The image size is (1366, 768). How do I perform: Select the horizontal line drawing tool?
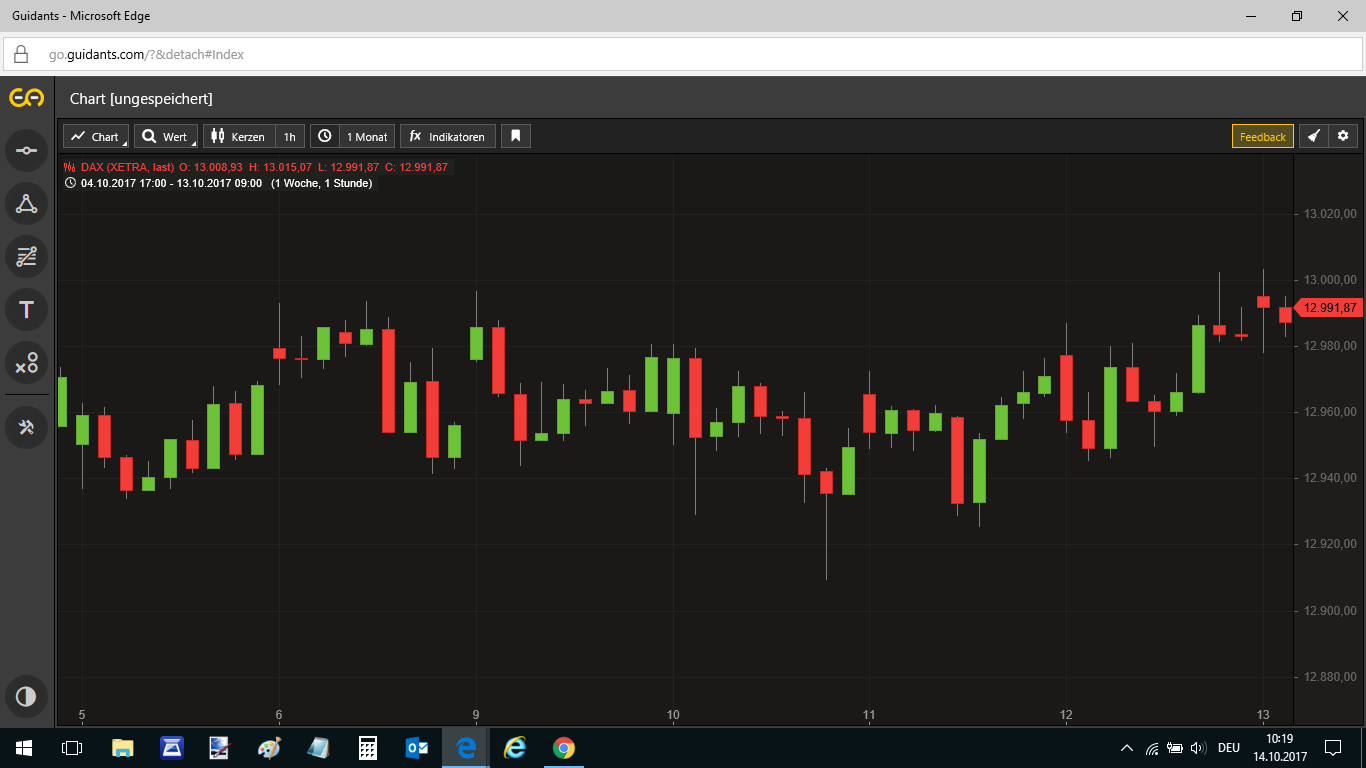tap(26, 150)
